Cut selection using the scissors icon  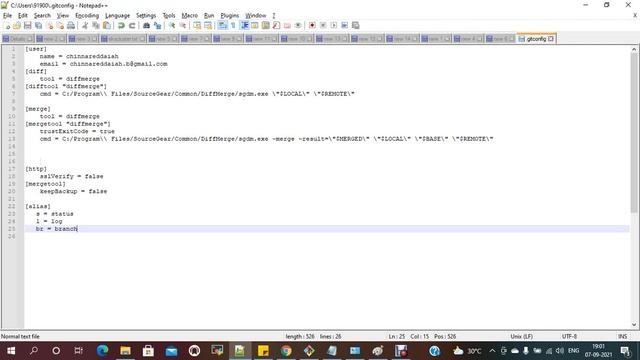pos(85,25)
